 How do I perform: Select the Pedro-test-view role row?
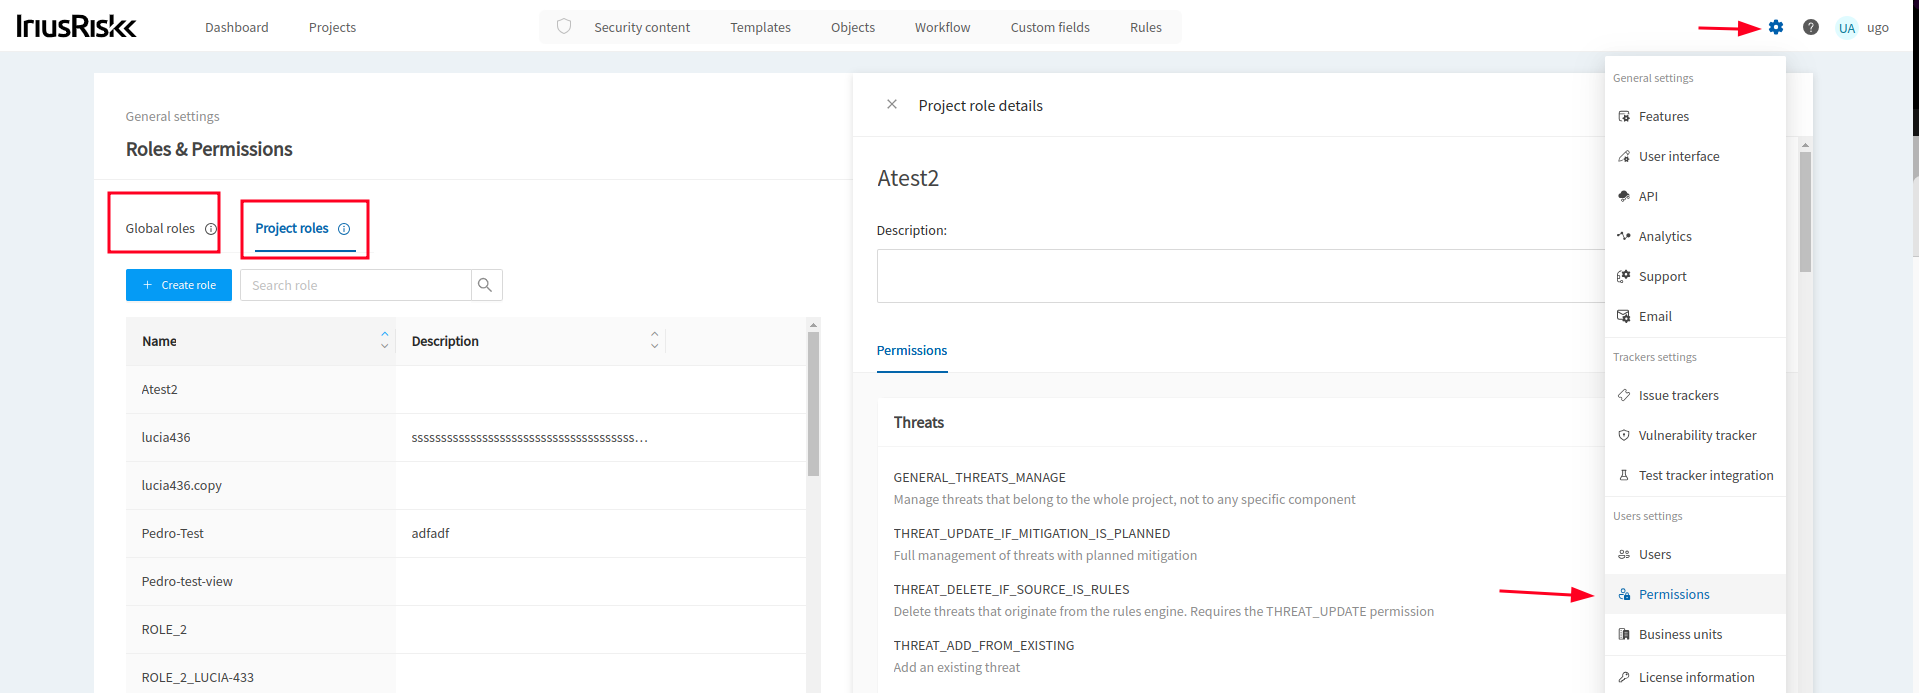[466, 582]
